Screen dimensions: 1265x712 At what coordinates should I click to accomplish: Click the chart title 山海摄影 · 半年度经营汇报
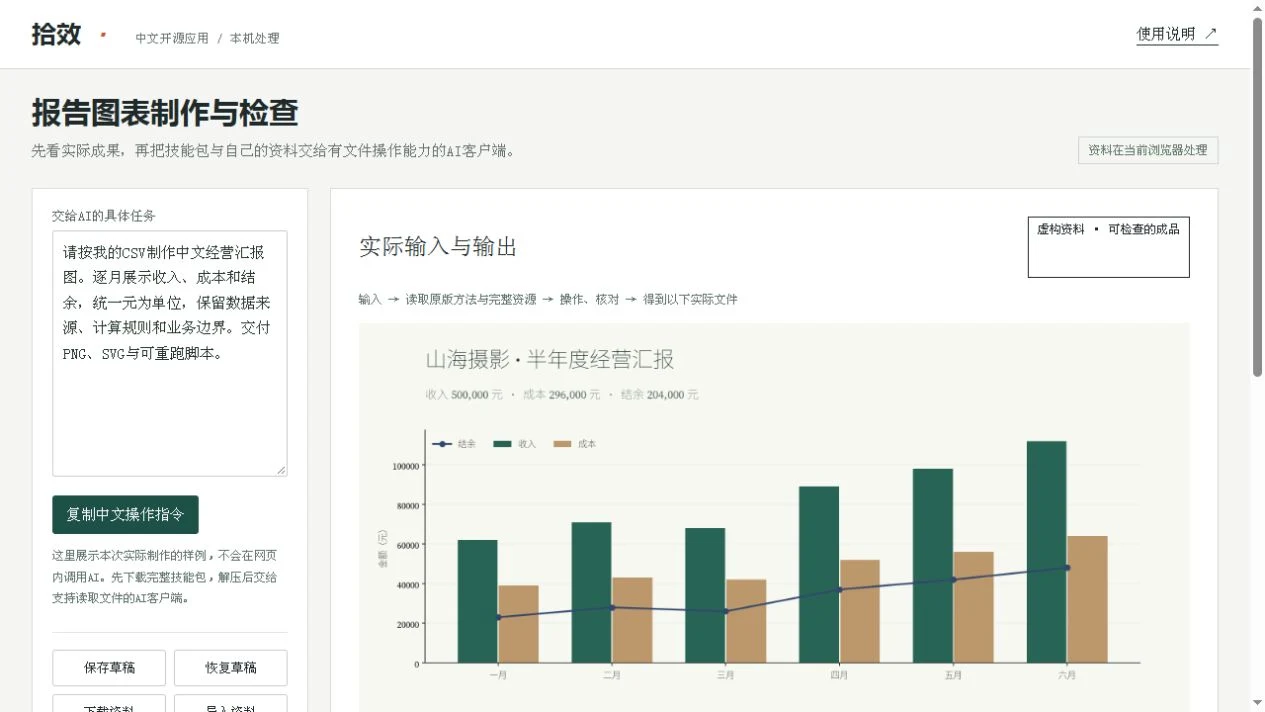[550, 360]
